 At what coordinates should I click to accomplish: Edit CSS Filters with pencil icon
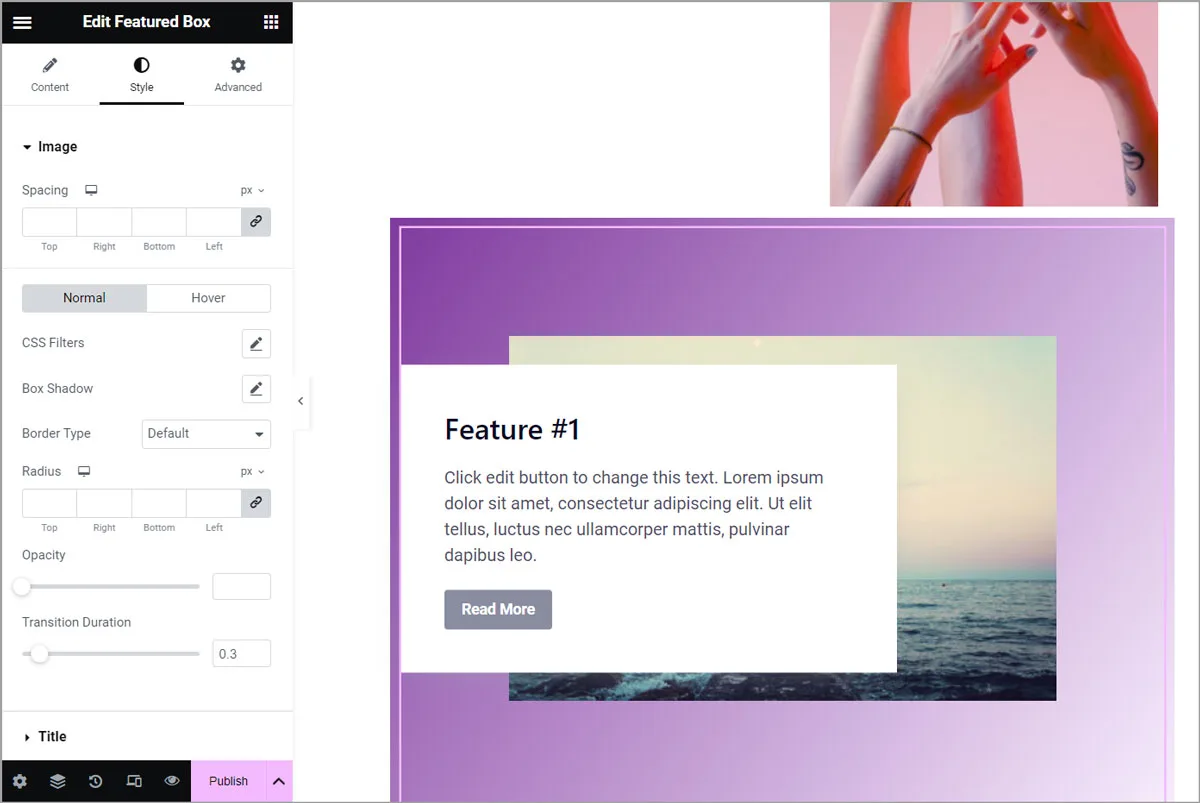256,343
